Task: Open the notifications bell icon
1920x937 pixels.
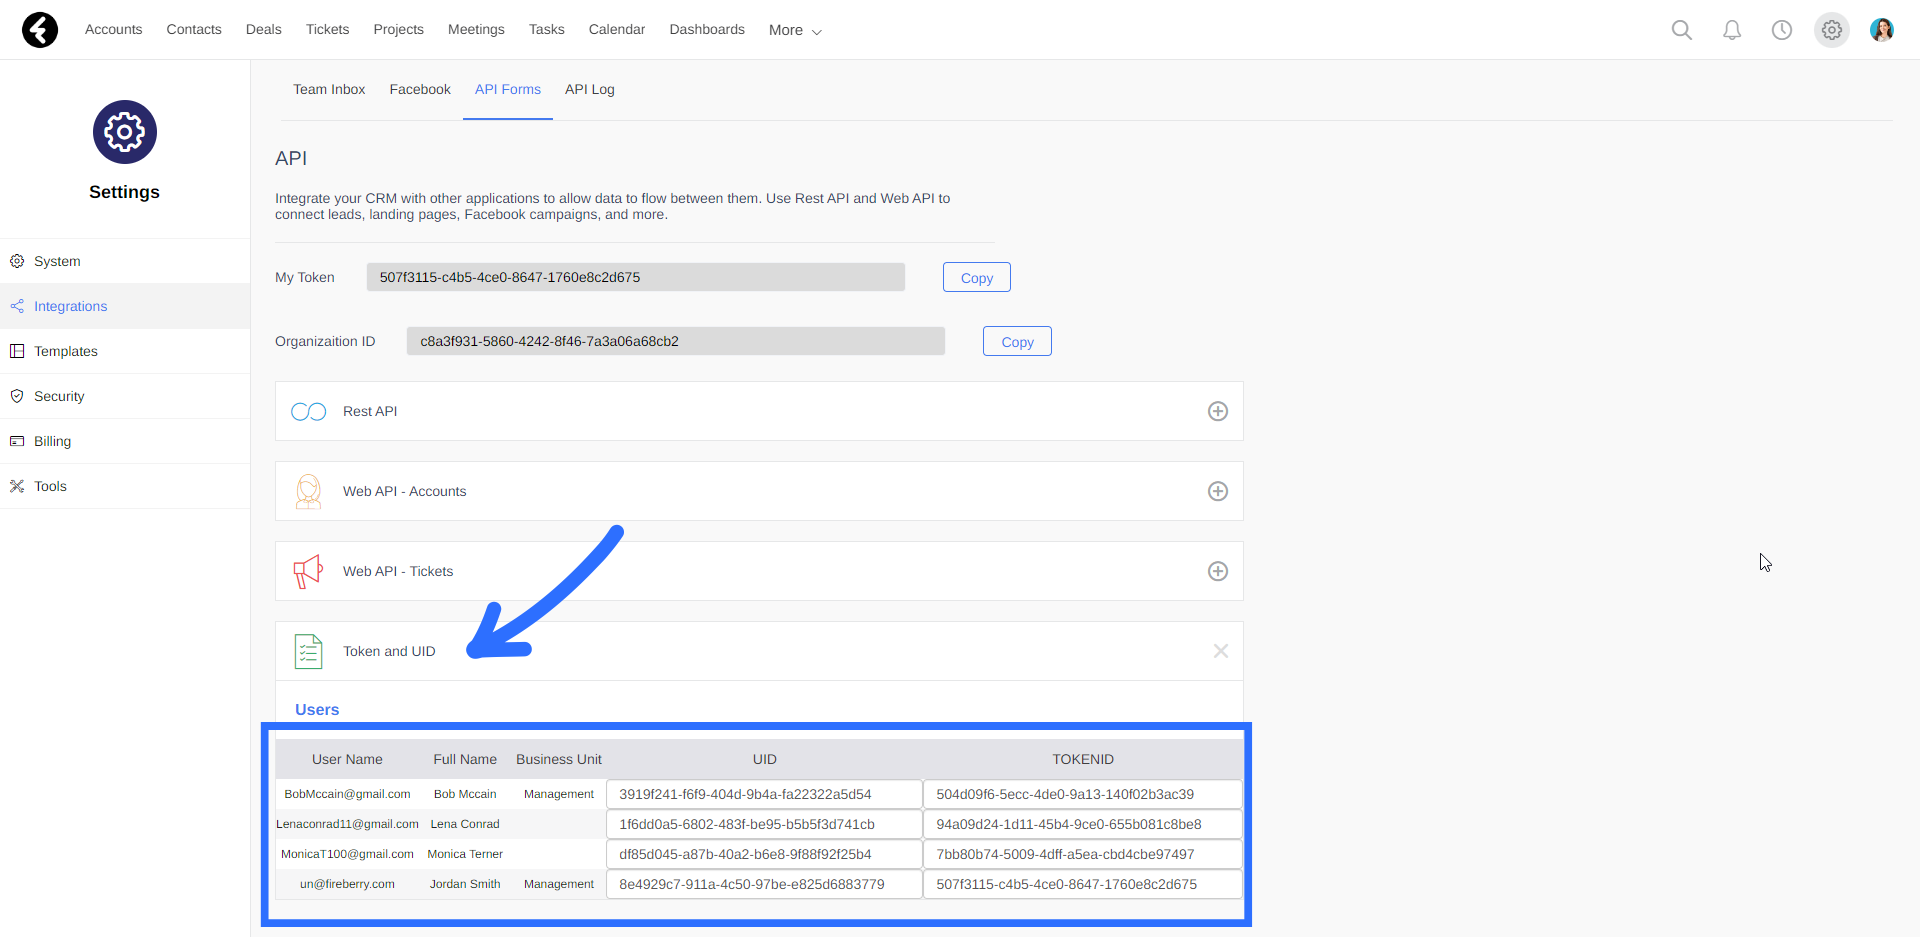Action: (1731, 30)
